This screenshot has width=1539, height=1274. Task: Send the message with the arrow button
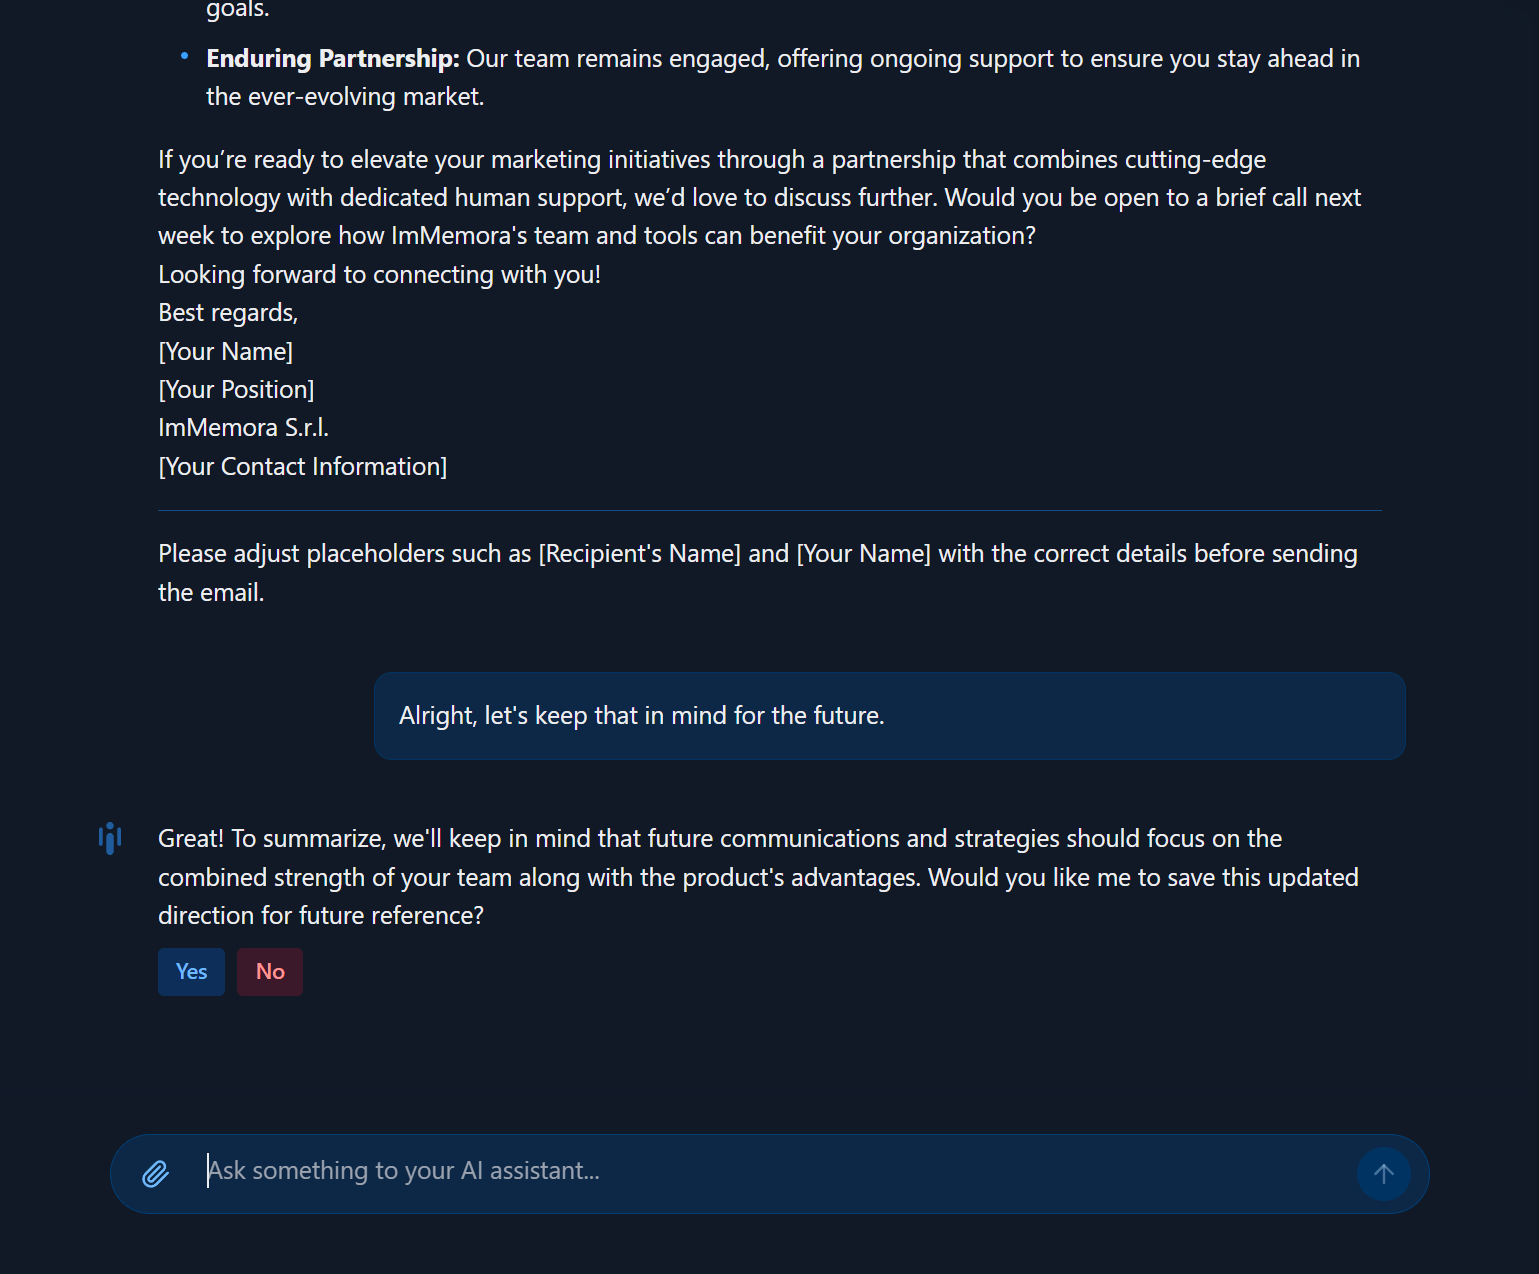click(x=1383, y=1174)
